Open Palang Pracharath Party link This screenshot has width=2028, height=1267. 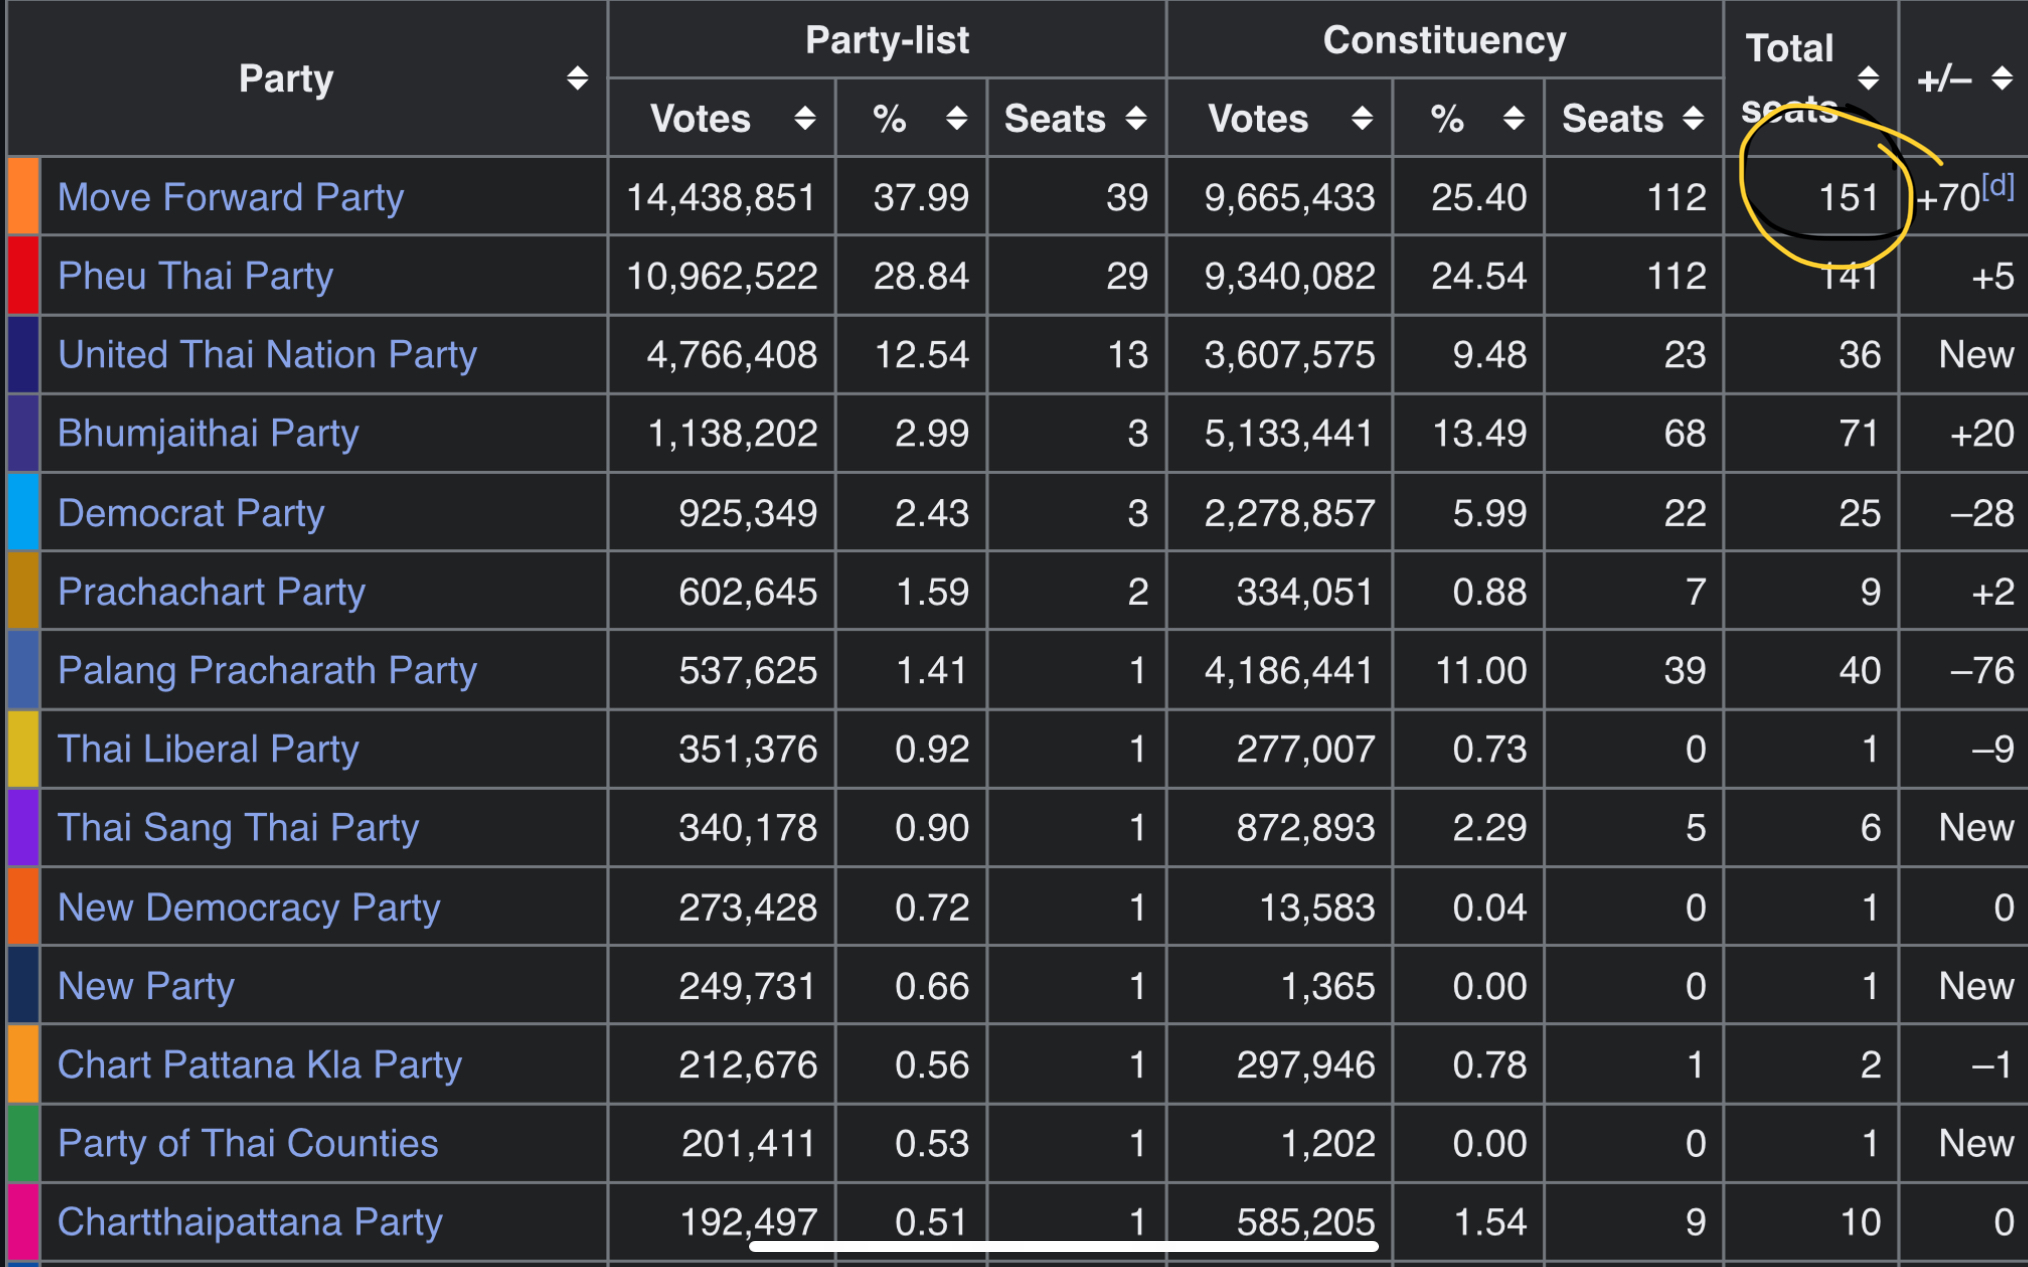coord(267,670)
